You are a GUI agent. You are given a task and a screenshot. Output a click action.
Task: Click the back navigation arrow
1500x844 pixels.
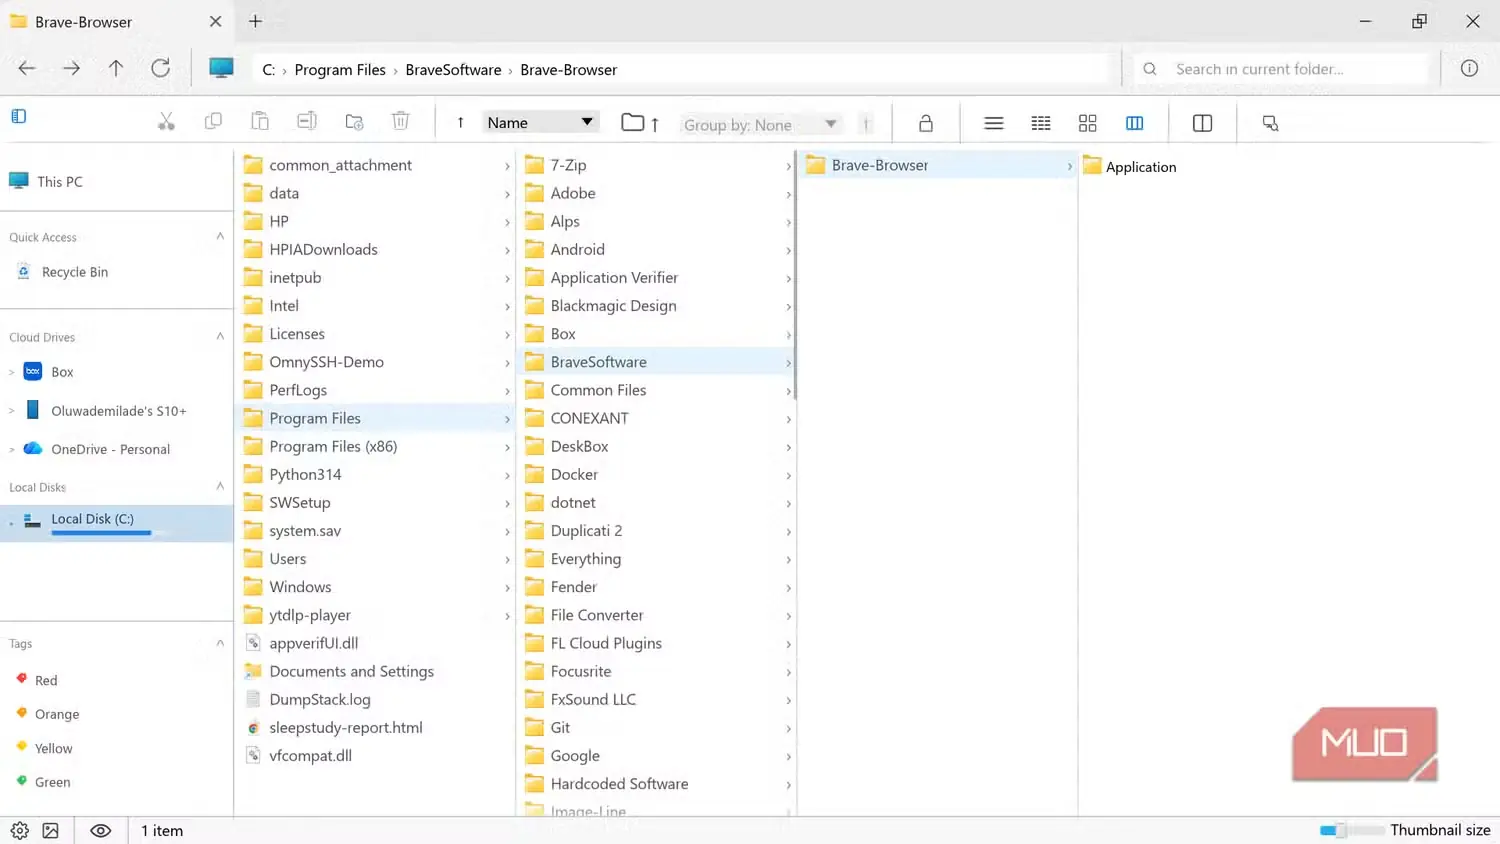[x=27, y=68]
